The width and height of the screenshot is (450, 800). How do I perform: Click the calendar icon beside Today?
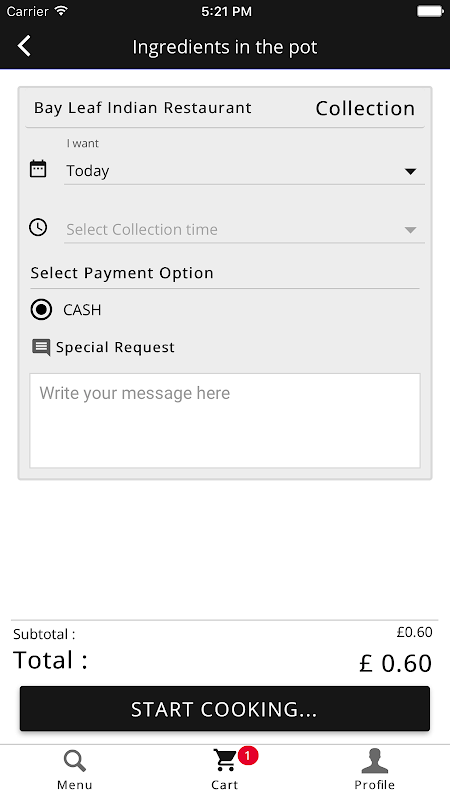click(38, 169)
